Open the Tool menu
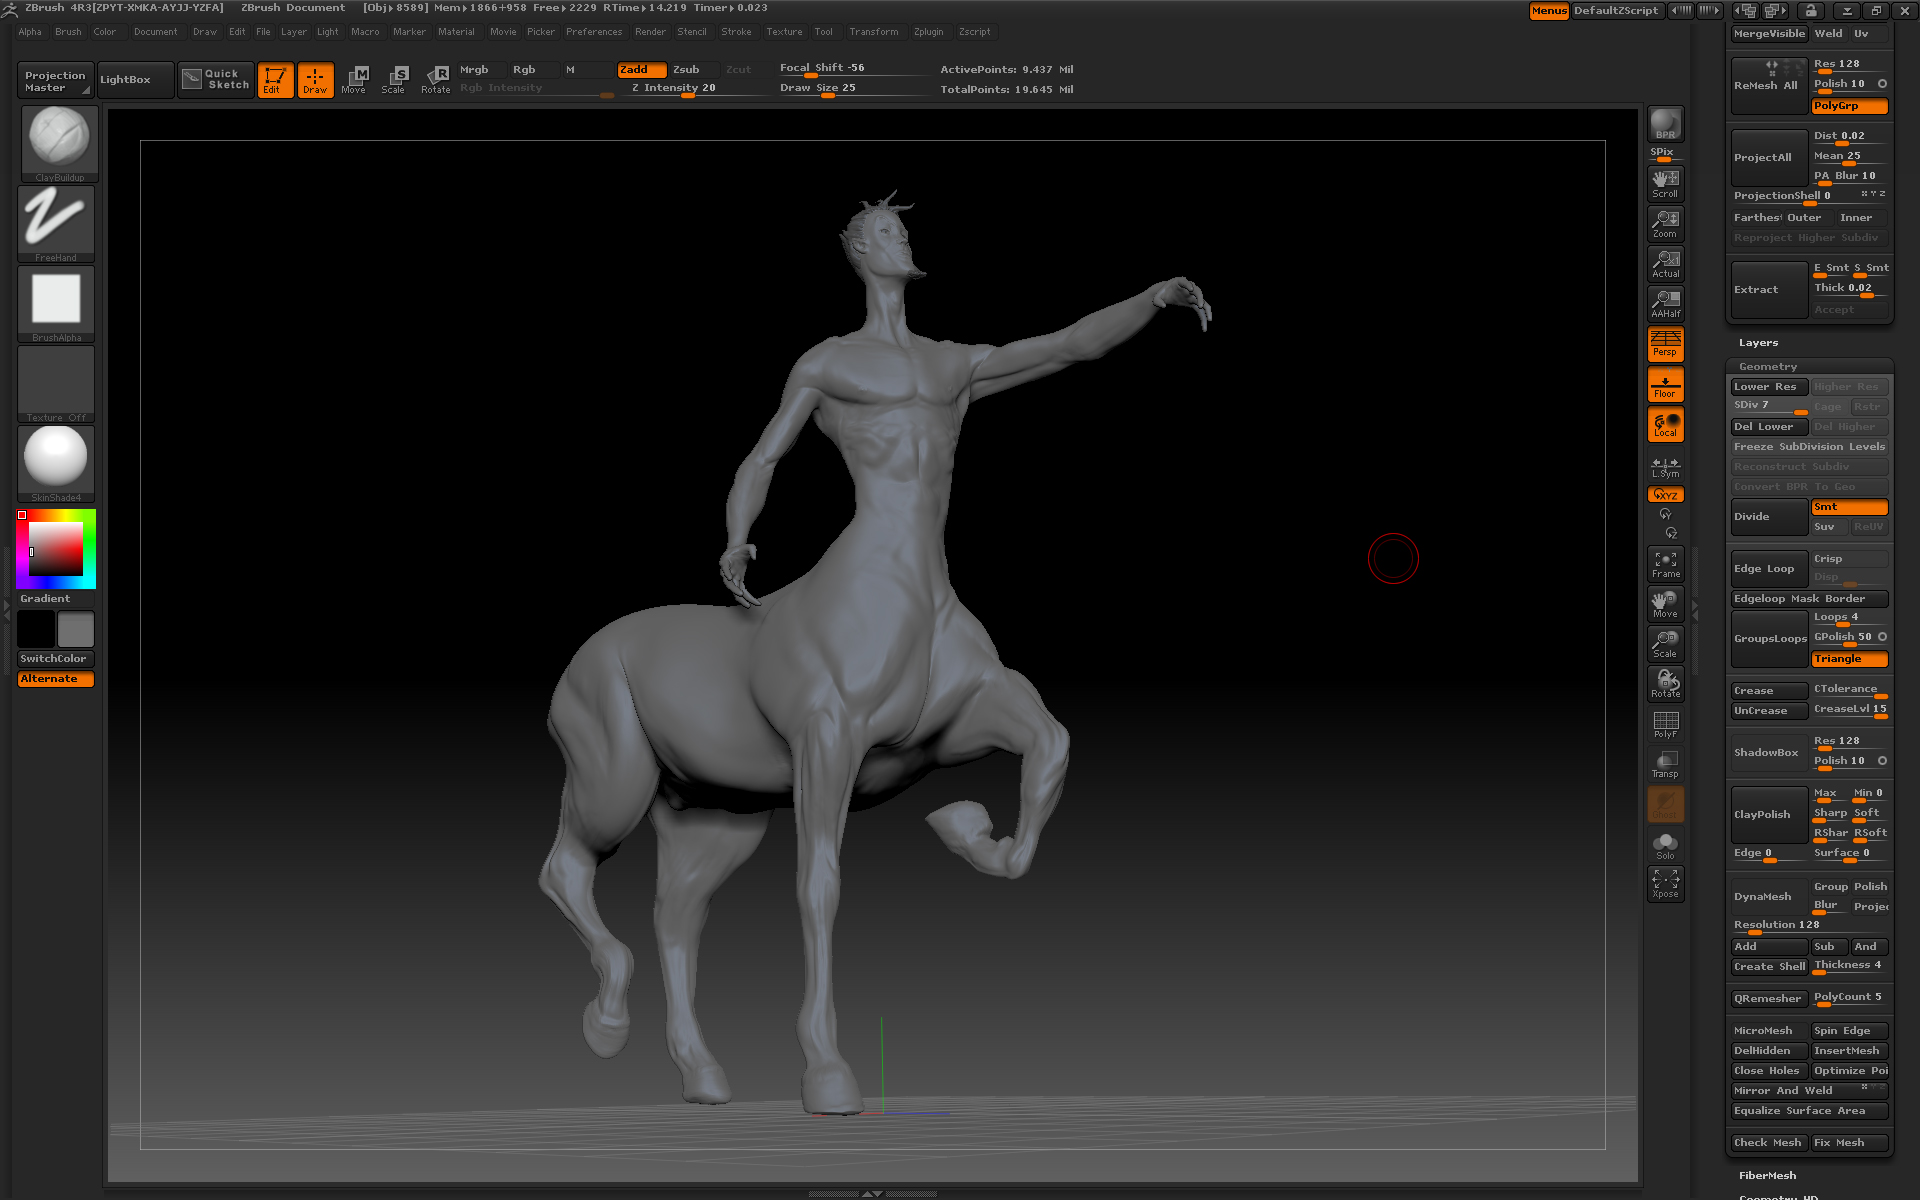 point(823,32)
